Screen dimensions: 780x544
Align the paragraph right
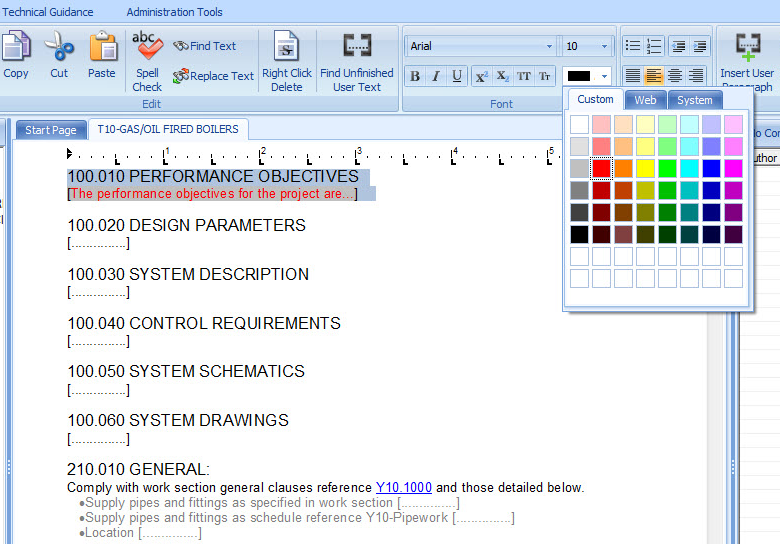point(696,76)
